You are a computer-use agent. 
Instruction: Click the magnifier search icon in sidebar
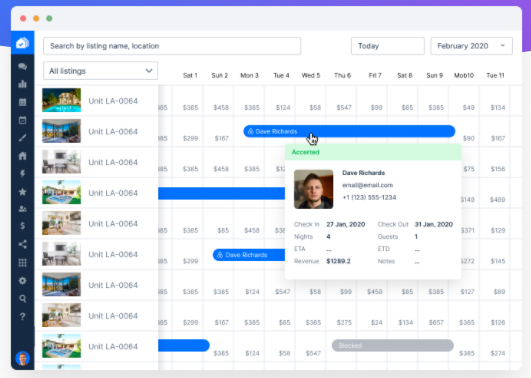(22, 298)
